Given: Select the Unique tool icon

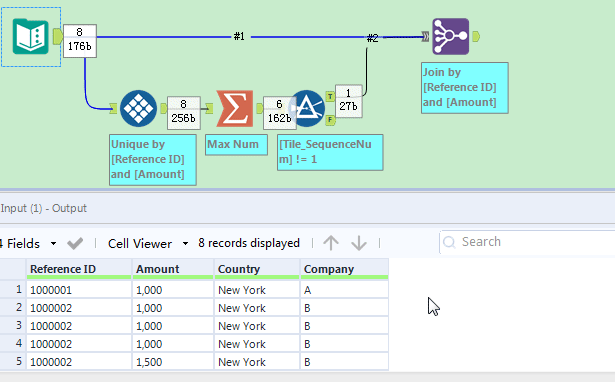Looking at the screenshot, I should click(x=138, y=108).
